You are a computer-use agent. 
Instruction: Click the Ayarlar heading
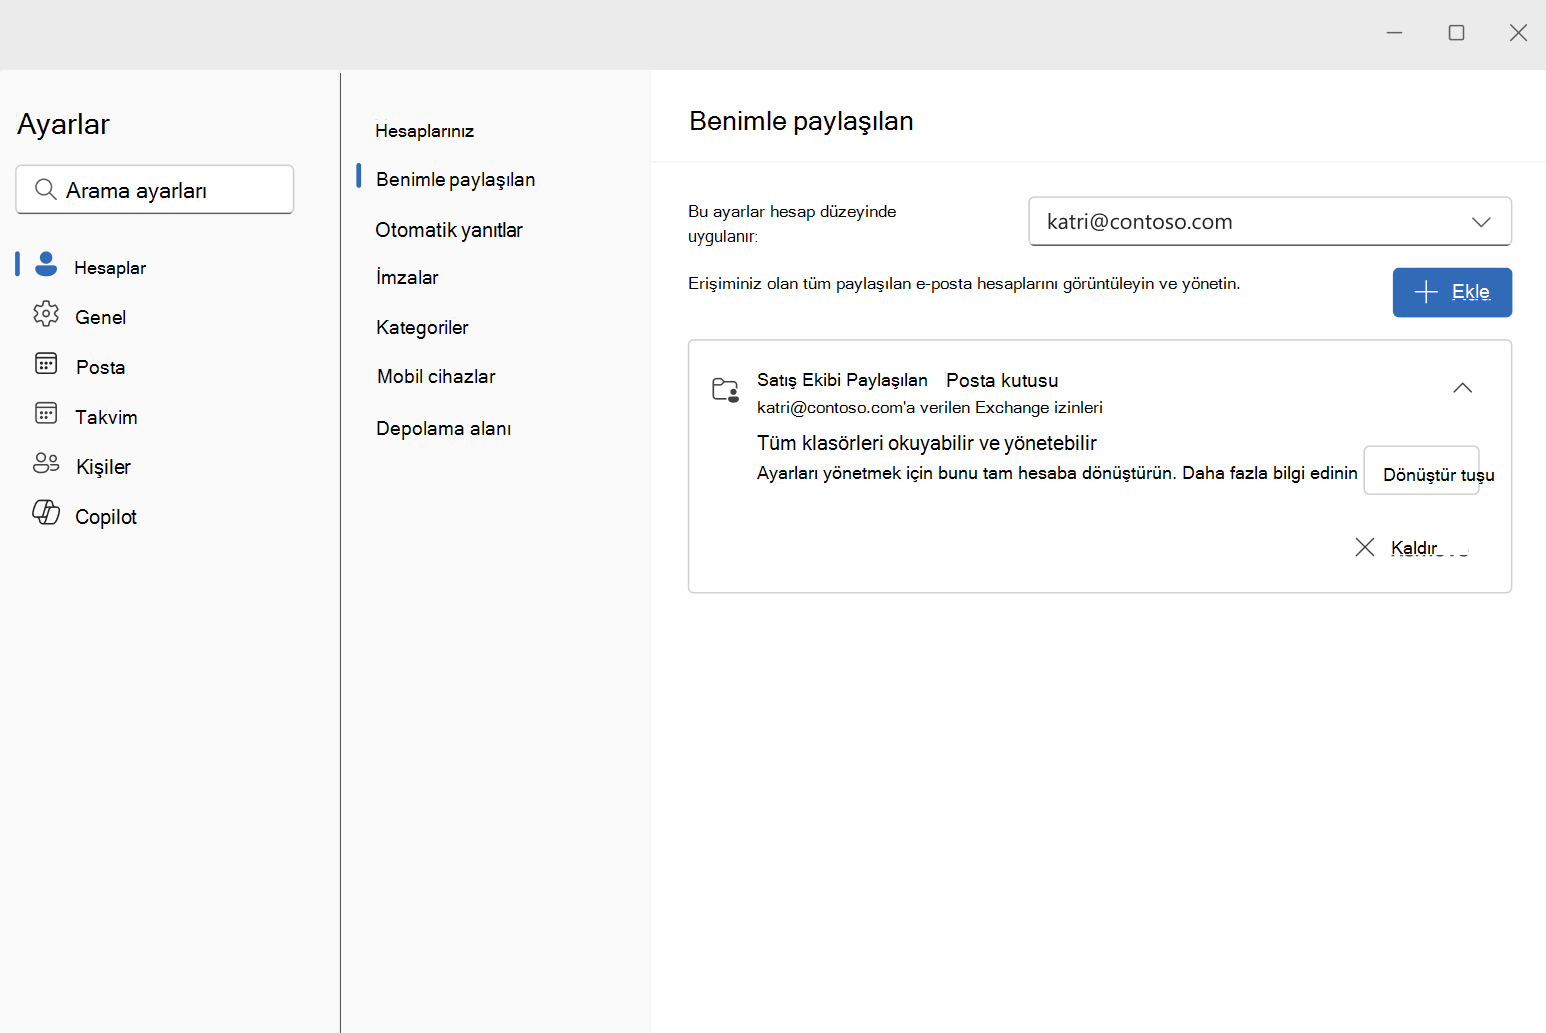[x=63, y=124]
